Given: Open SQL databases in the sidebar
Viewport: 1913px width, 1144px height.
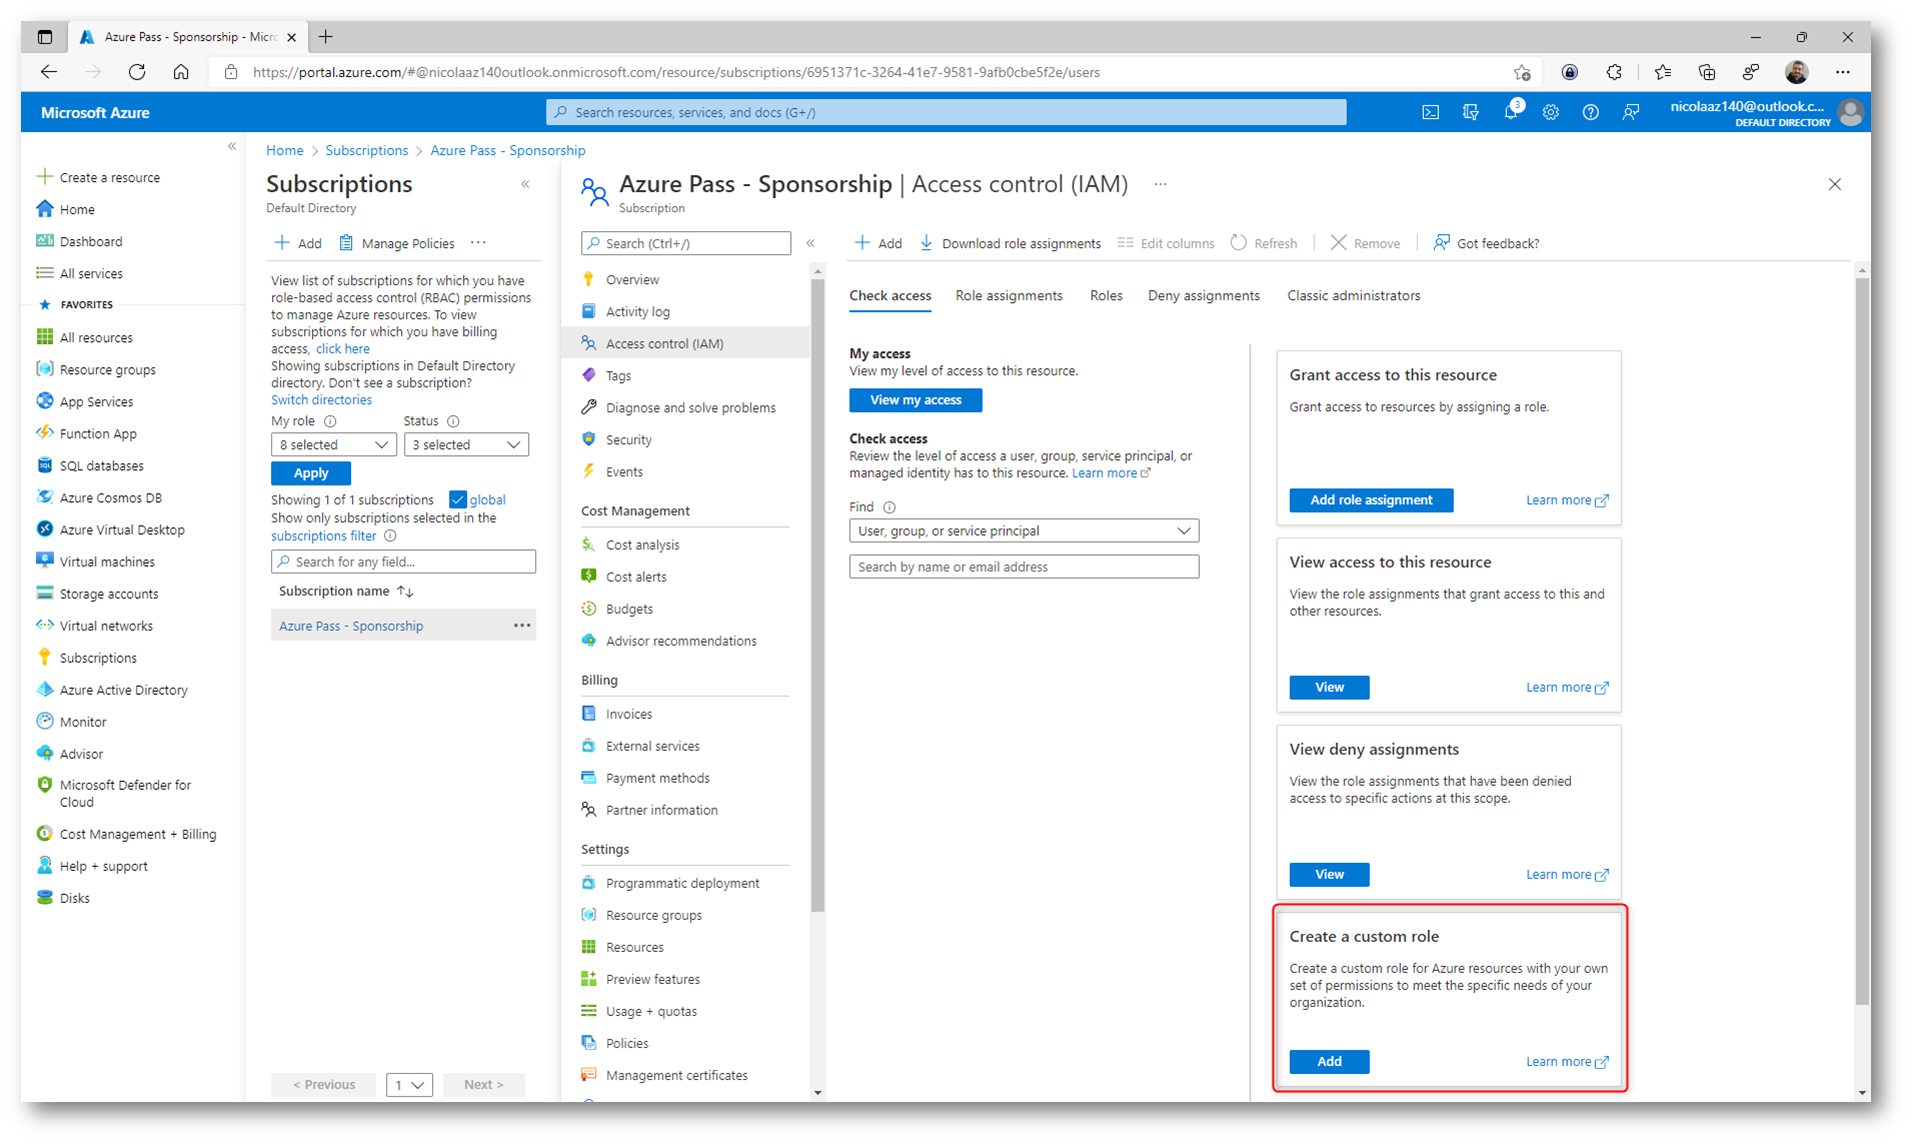Looking at the screenshot, I should [x=90, y=465].
